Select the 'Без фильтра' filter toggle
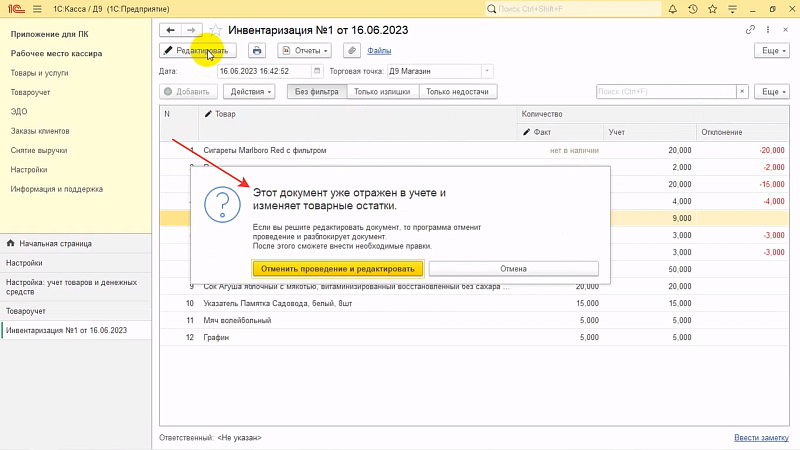This screenshot has width=800, height=450. 318,92
